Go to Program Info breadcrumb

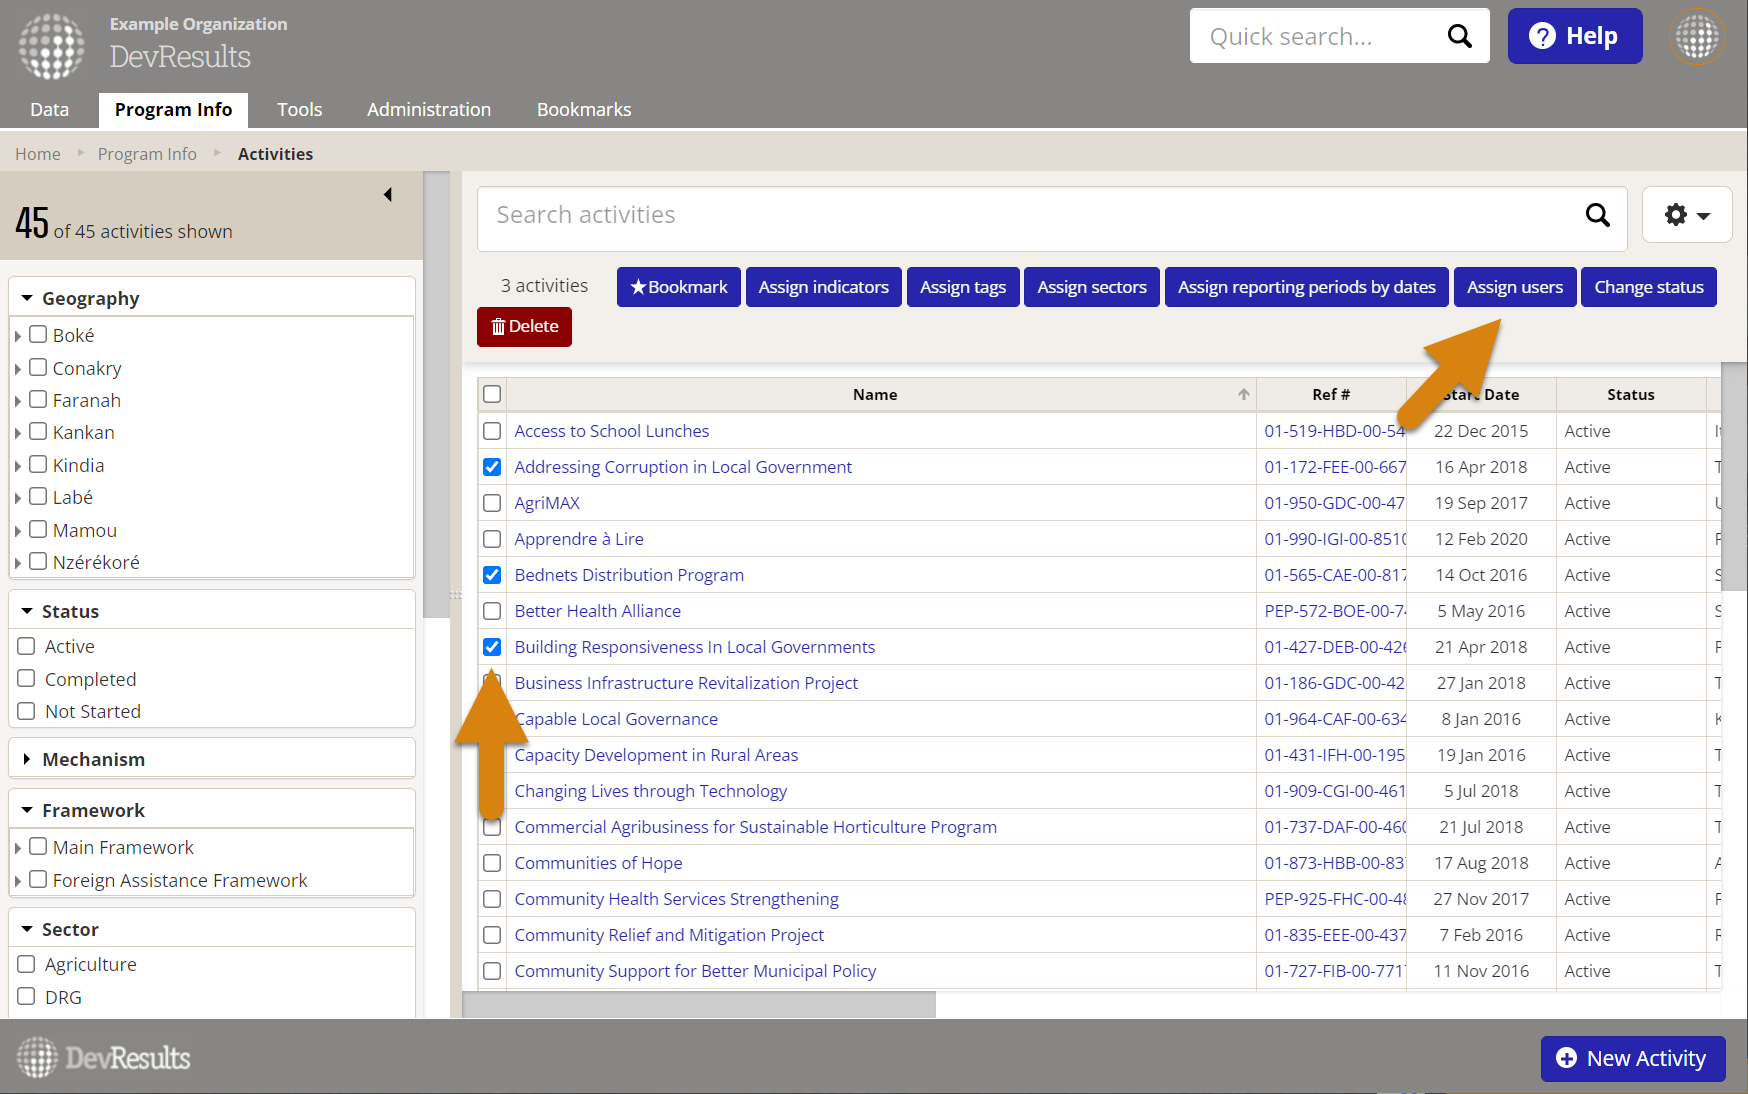147,154
